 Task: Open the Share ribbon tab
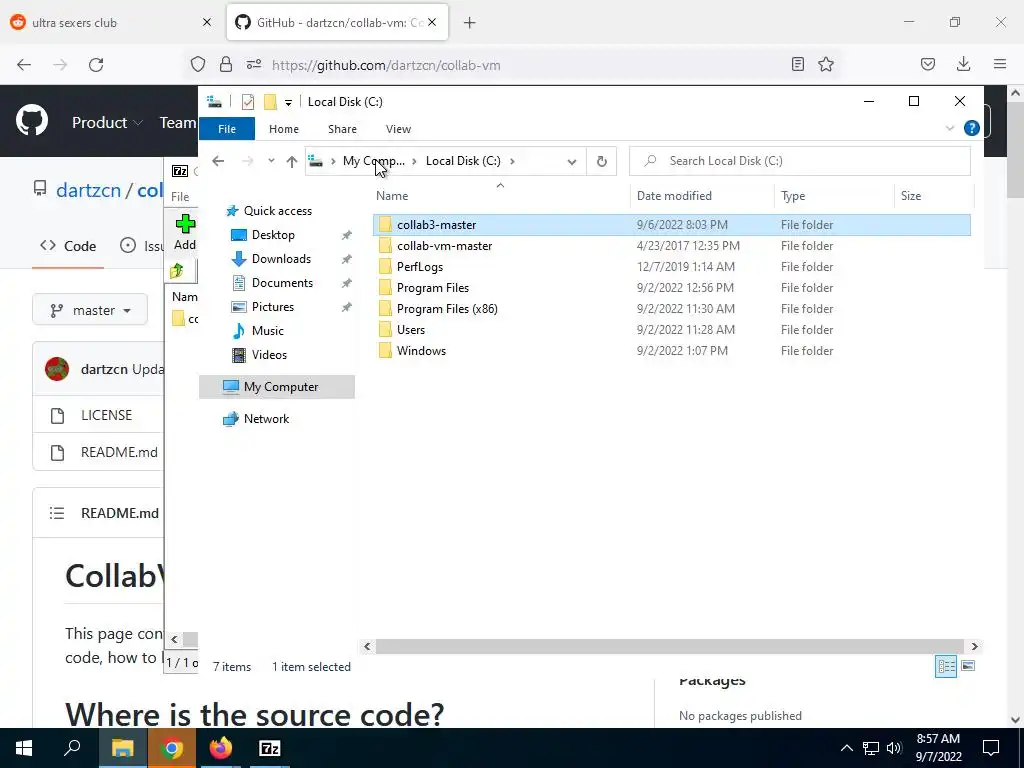342,129
